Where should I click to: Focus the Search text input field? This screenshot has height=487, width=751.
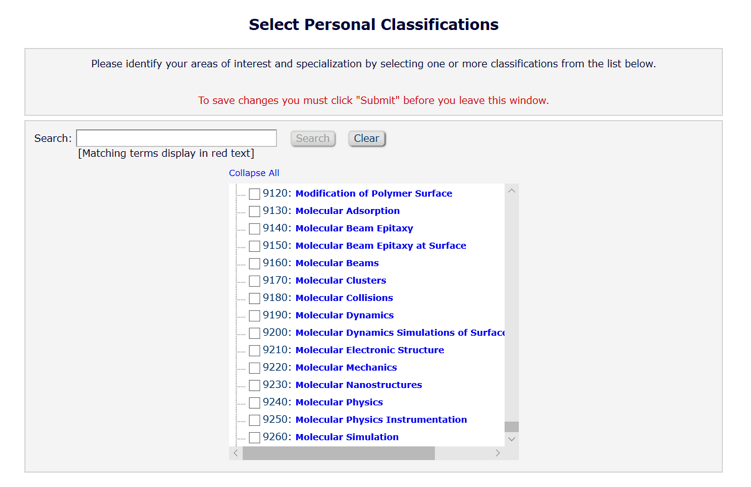point(176,138)
